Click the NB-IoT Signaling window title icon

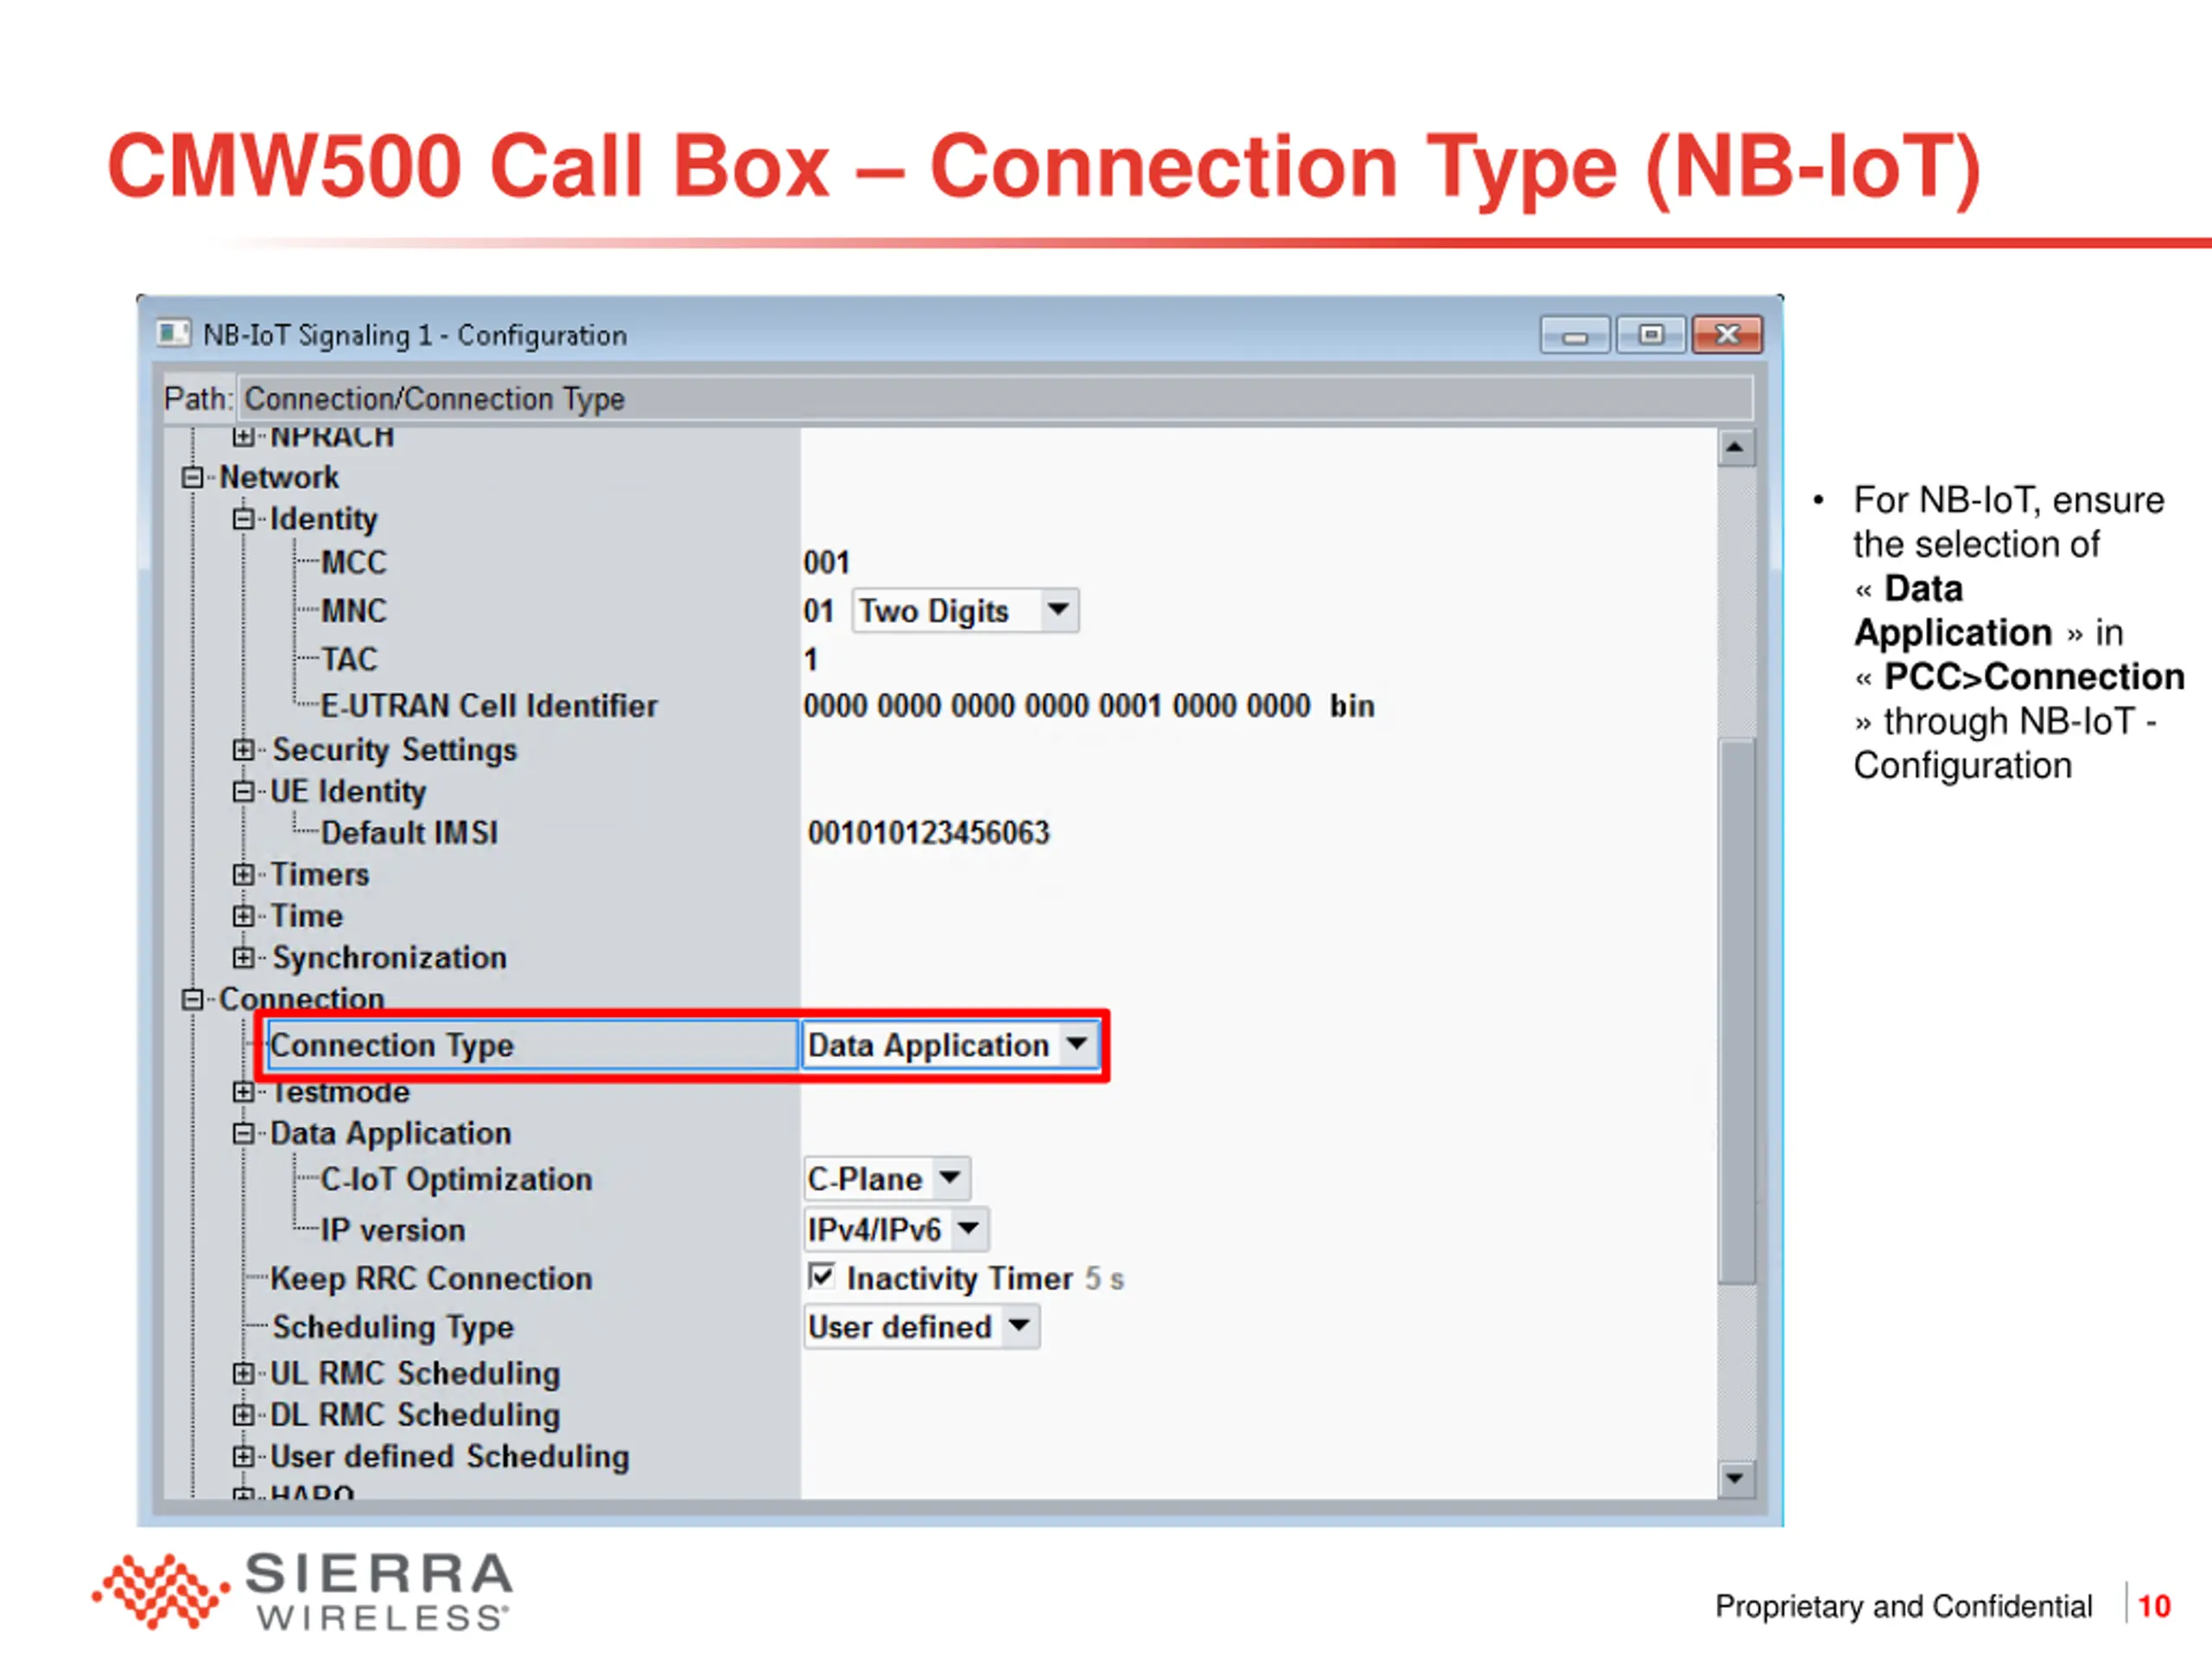173,333
